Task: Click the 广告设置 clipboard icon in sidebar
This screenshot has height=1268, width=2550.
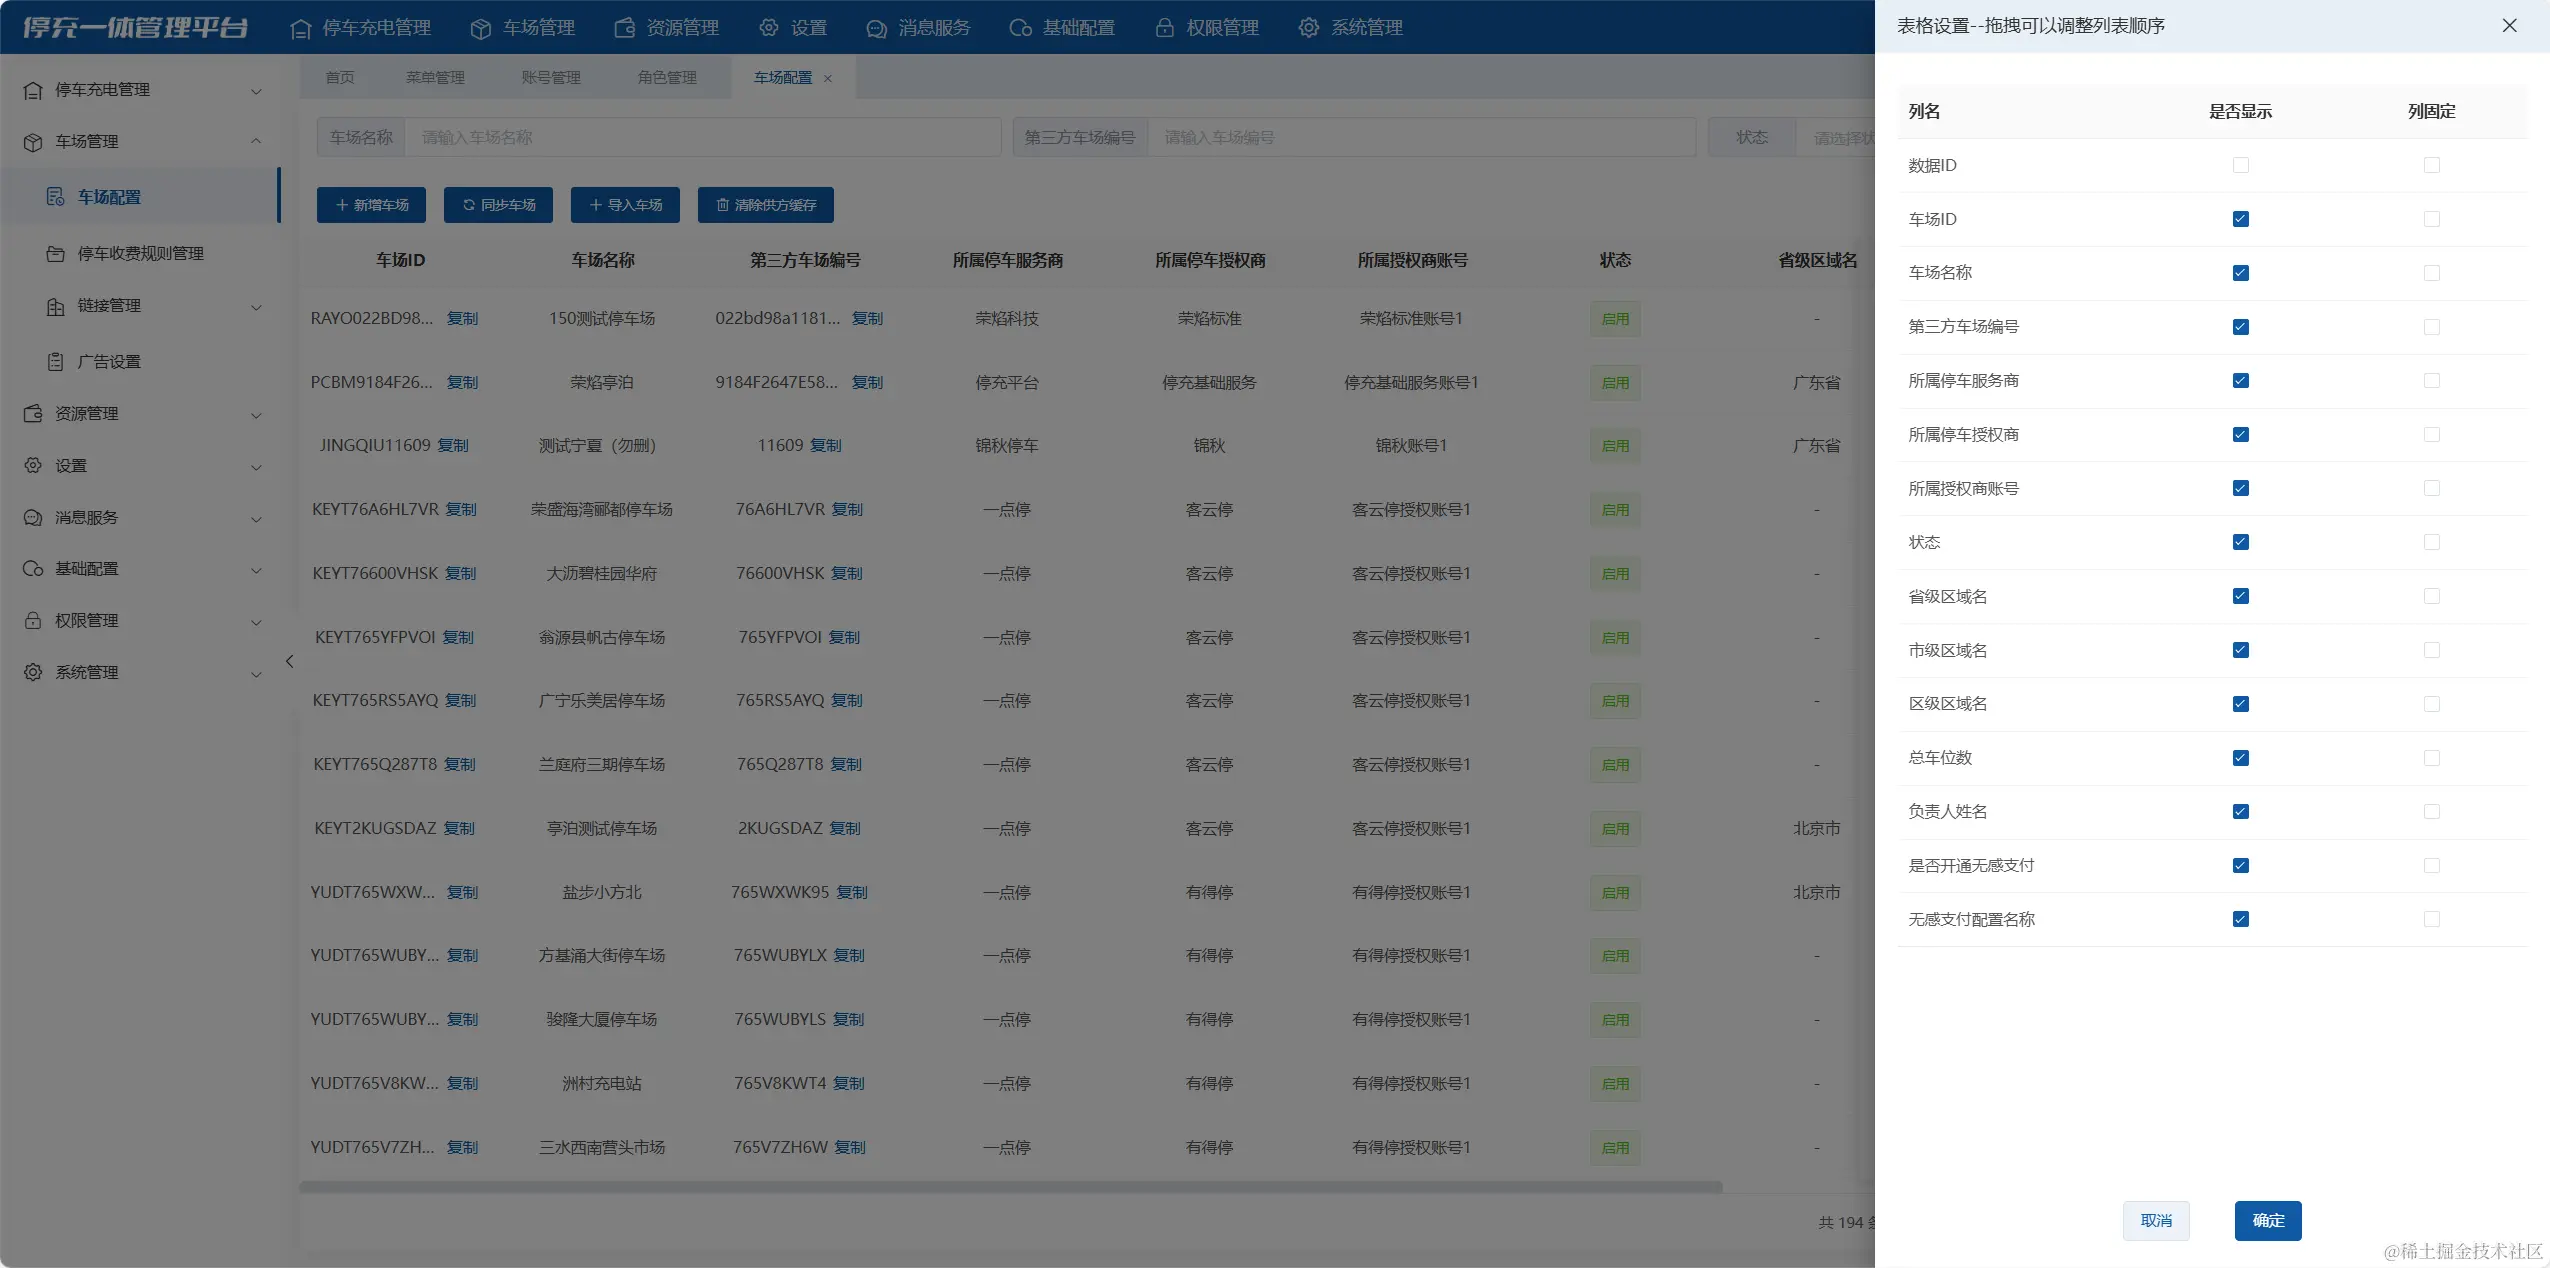Action: (56, 361)
